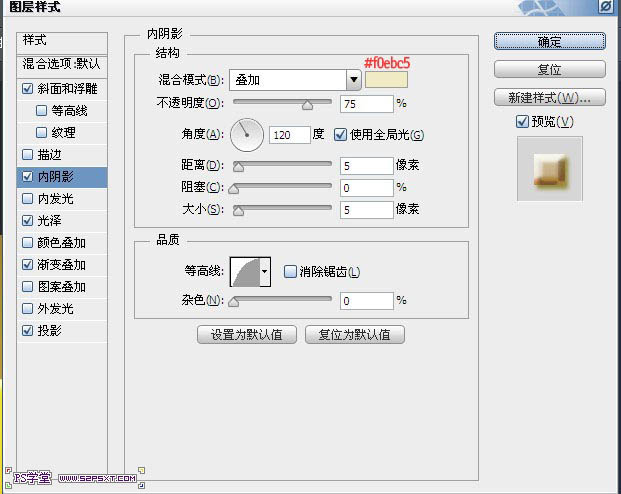Close dialog with top-right corner icon

[606, 8]
